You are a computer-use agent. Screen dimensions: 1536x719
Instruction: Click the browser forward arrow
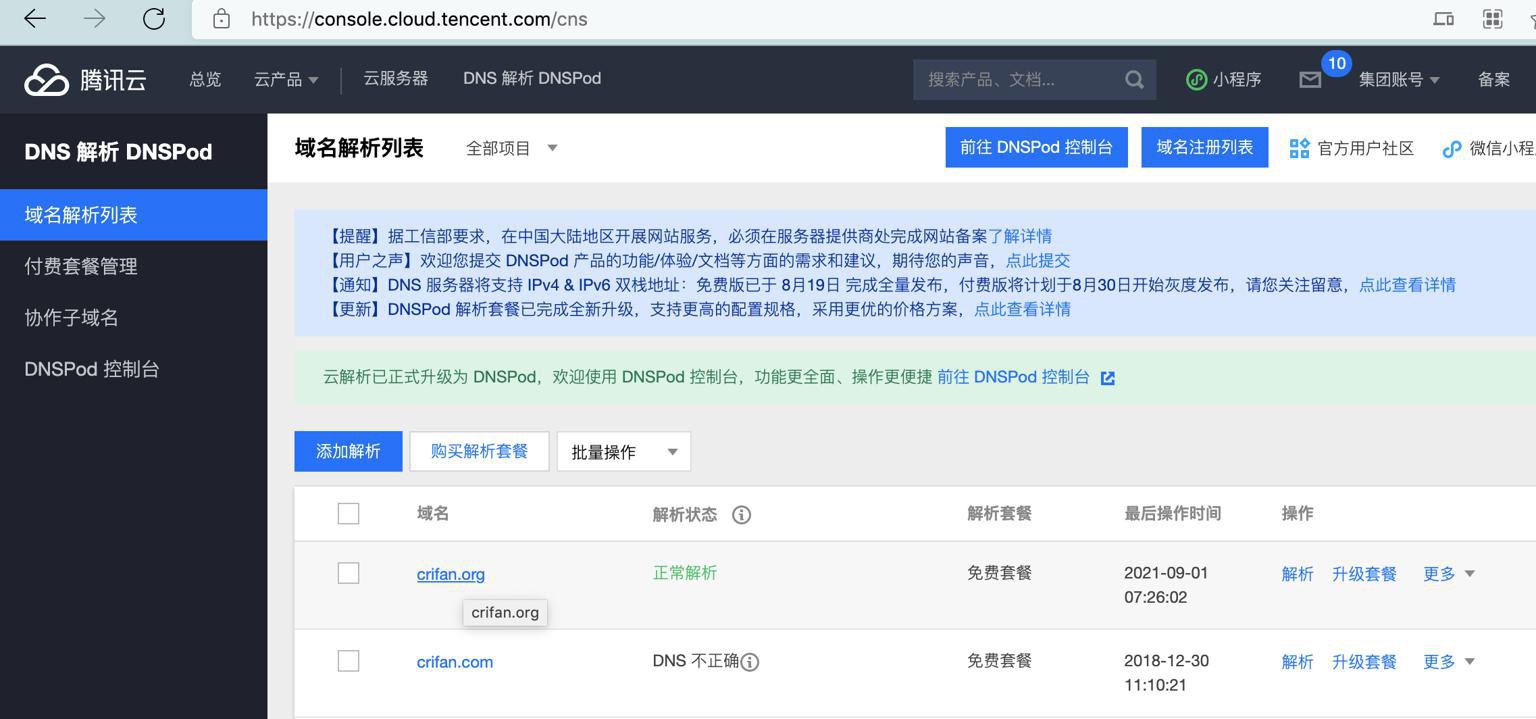click(x=94, y=18)
